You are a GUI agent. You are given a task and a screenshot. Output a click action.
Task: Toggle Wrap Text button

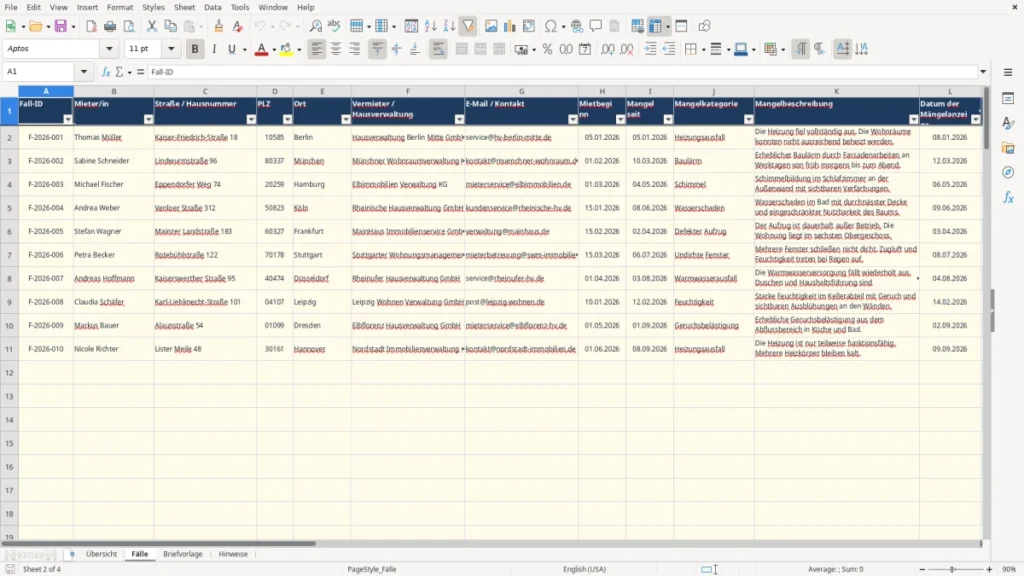tap(438, 49)
